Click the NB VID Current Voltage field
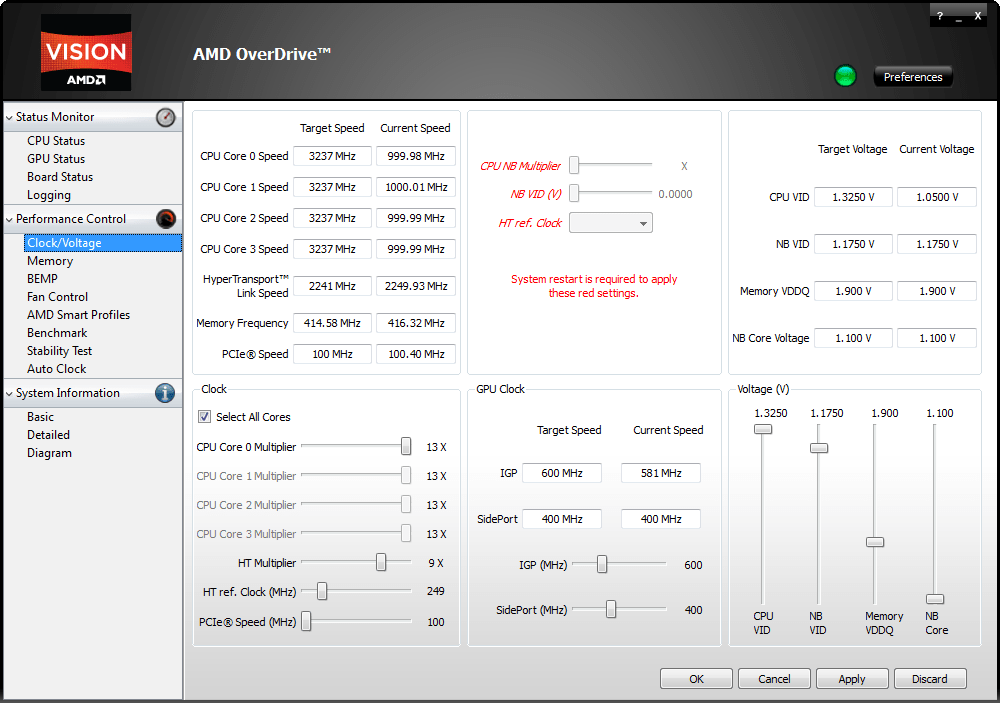 937,244
